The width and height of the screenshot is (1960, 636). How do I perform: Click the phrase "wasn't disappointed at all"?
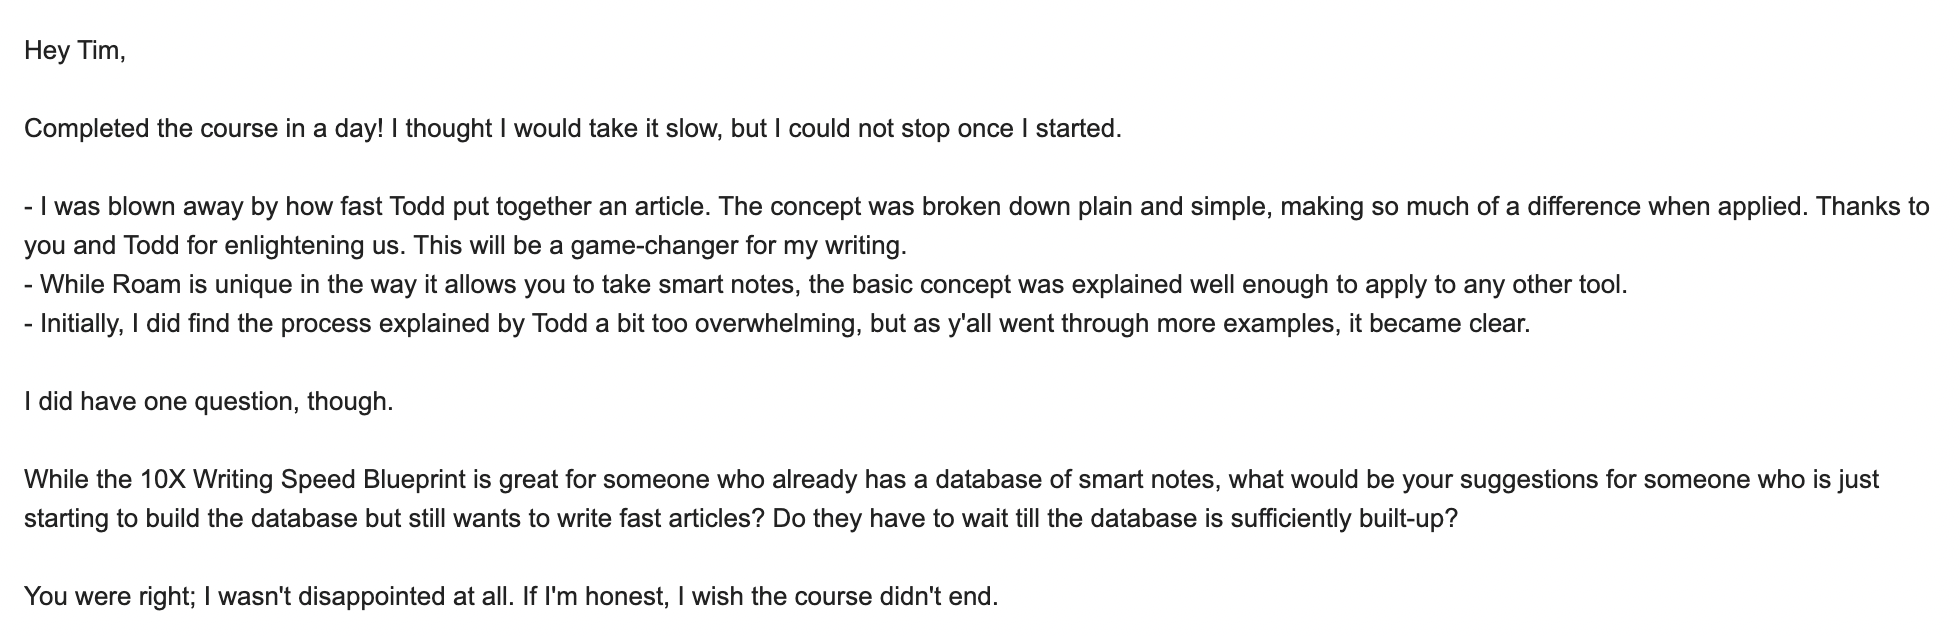(x=365, y=598)
